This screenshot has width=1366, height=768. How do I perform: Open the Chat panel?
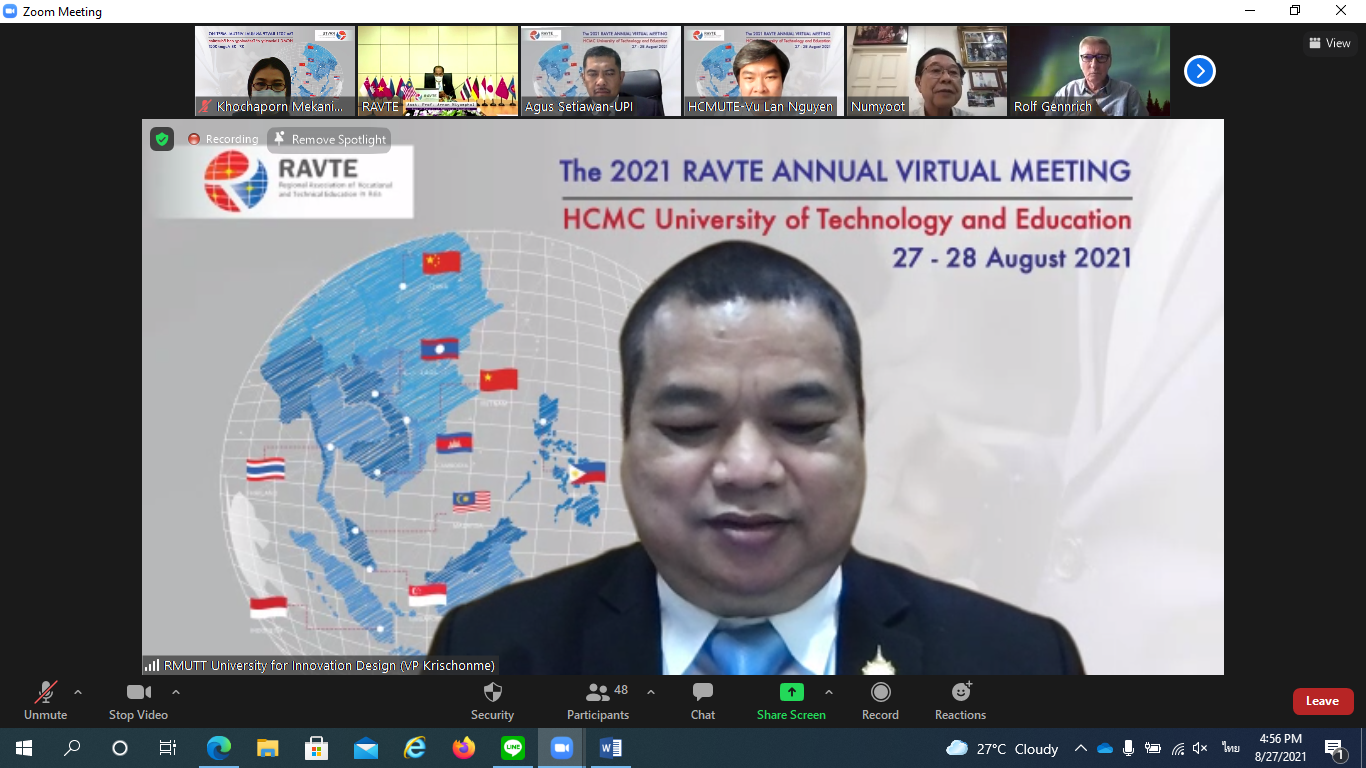(x=703, y=701)
